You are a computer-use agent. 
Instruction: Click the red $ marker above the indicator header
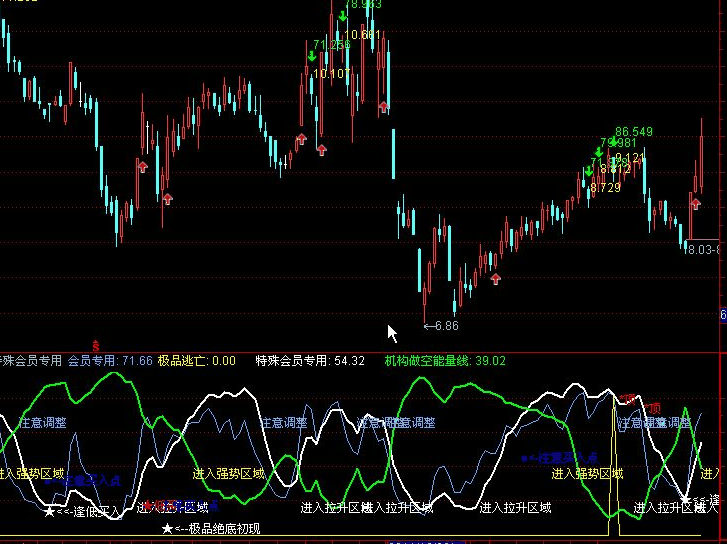coord(95,345)
